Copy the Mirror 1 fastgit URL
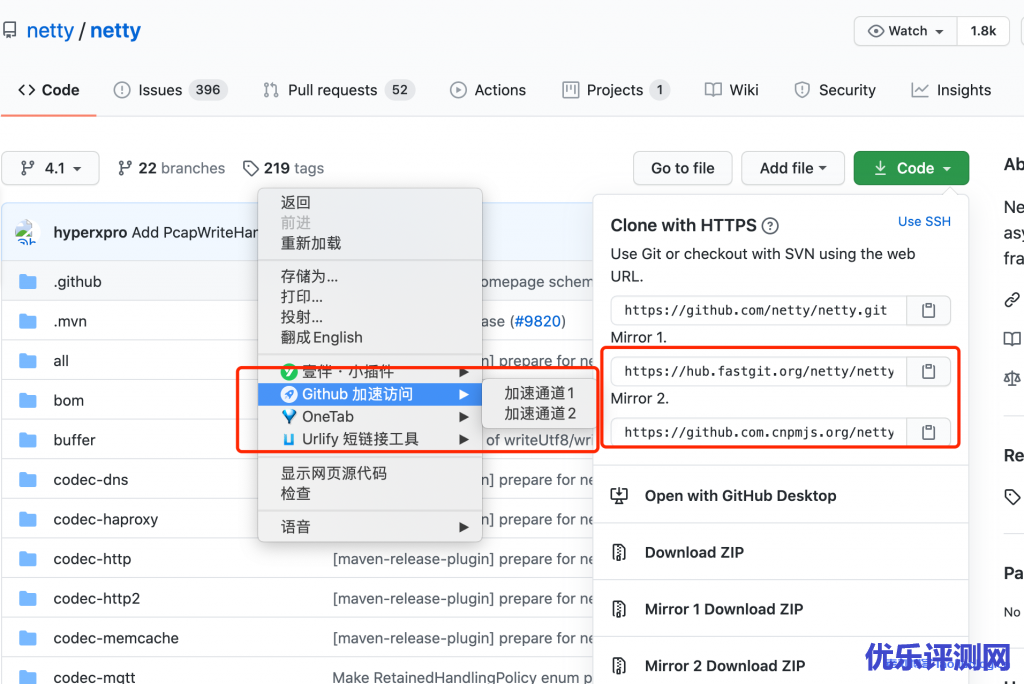 [x=928, y=372]
